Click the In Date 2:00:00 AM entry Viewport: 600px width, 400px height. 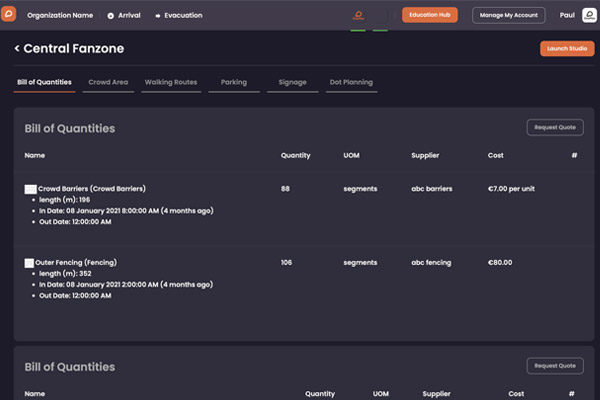point(126,285)
